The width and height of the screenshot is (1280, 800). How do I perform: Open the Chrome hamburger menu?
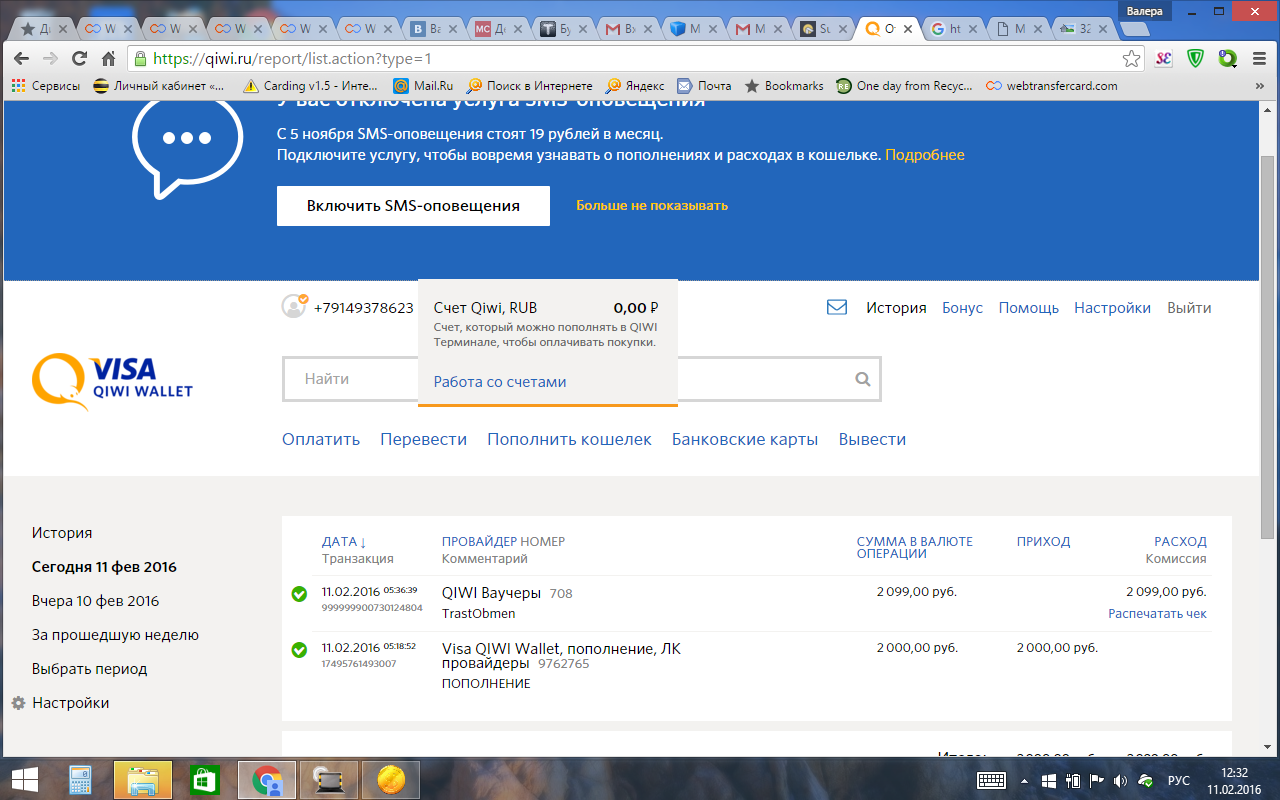click(x=1260, y=59)
